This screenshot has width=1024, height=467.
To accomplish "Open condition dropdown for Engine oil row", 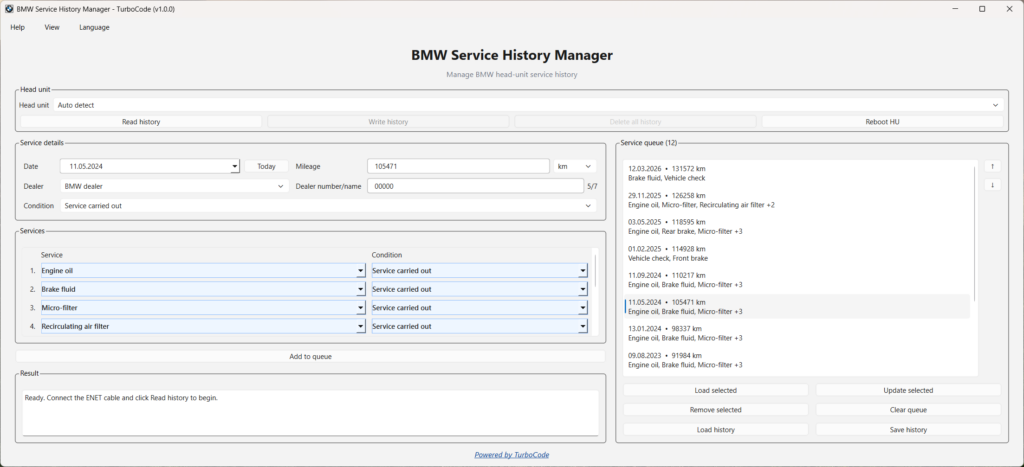I will [583, 270].
